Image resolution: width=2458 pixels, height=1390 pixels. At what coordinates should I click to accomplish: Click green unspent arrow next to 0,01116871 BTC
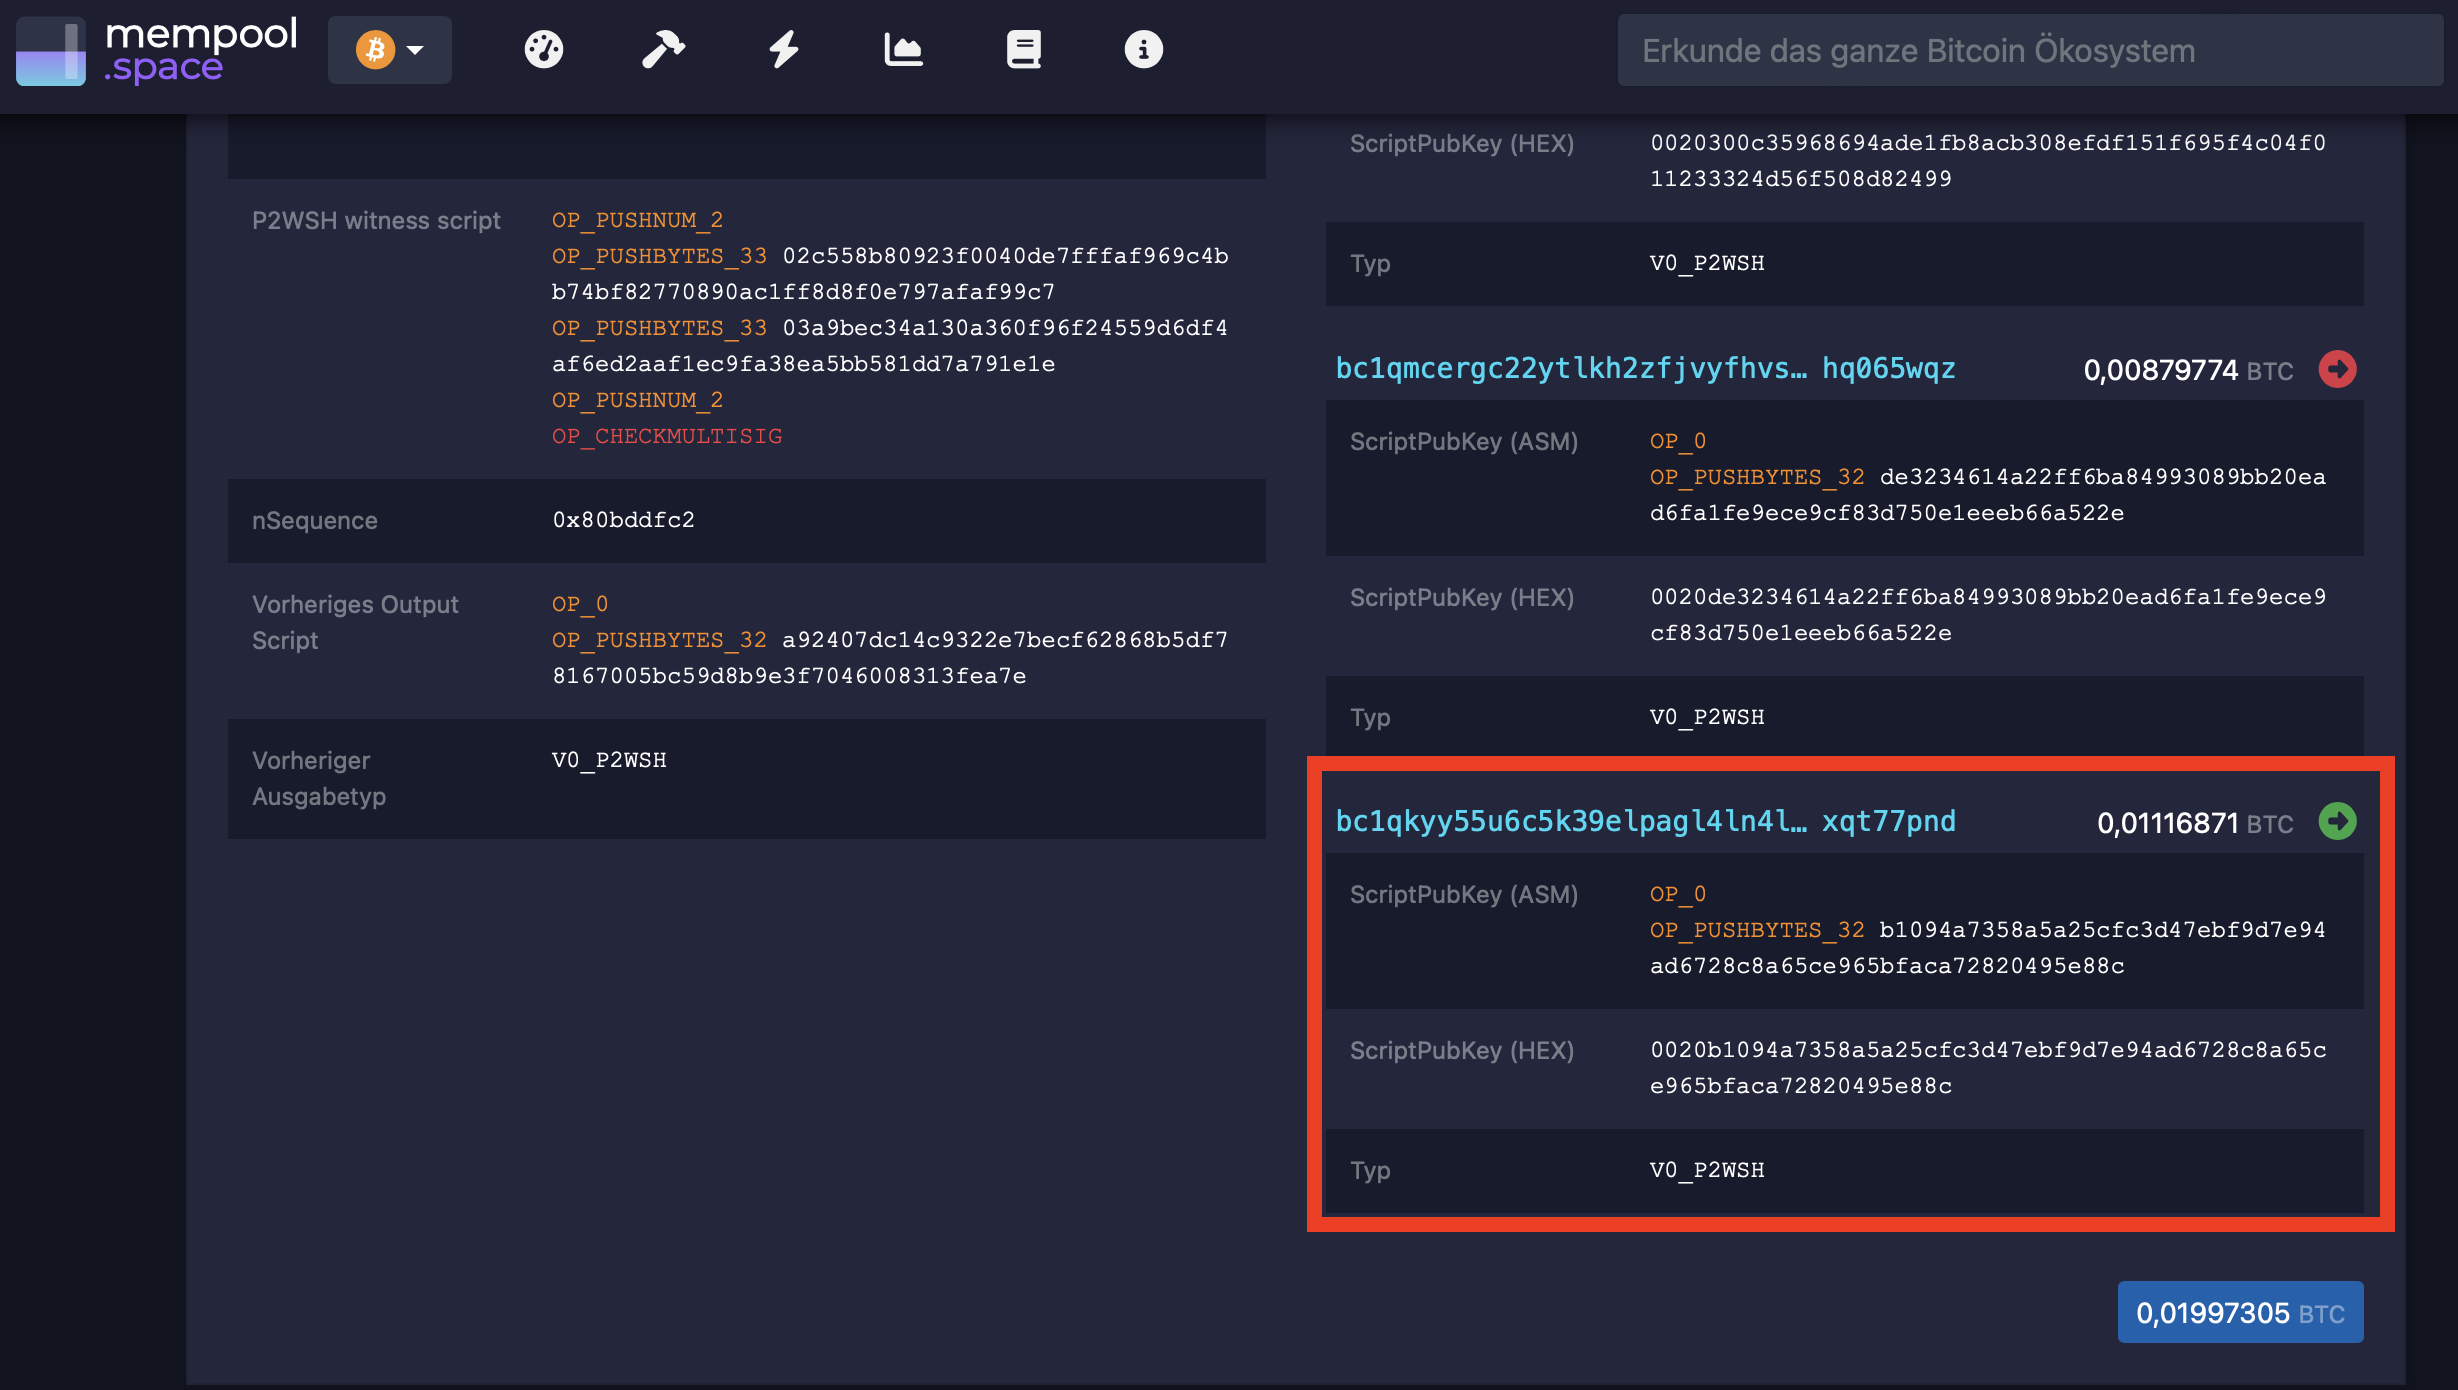tap(2338, 822)
